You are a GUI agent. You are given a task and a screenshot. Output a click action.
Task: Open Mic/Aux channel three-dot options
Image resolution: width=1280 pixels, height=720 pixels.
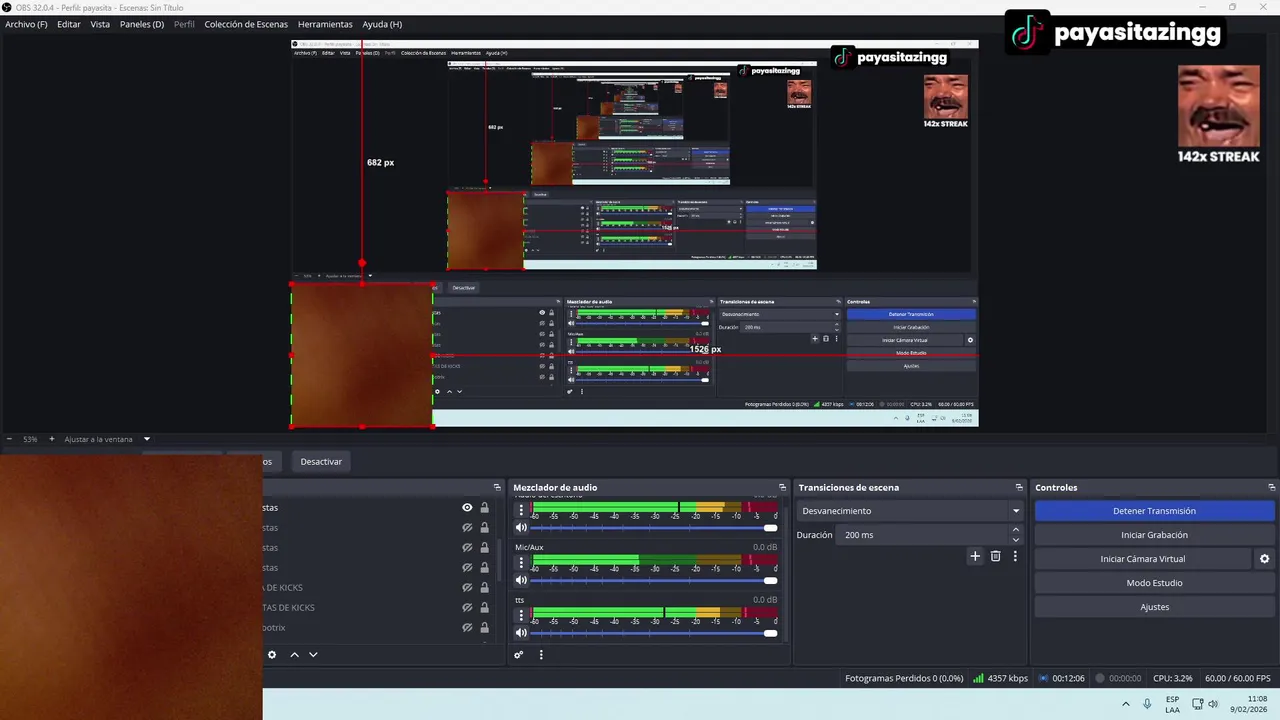pos(520,562)
